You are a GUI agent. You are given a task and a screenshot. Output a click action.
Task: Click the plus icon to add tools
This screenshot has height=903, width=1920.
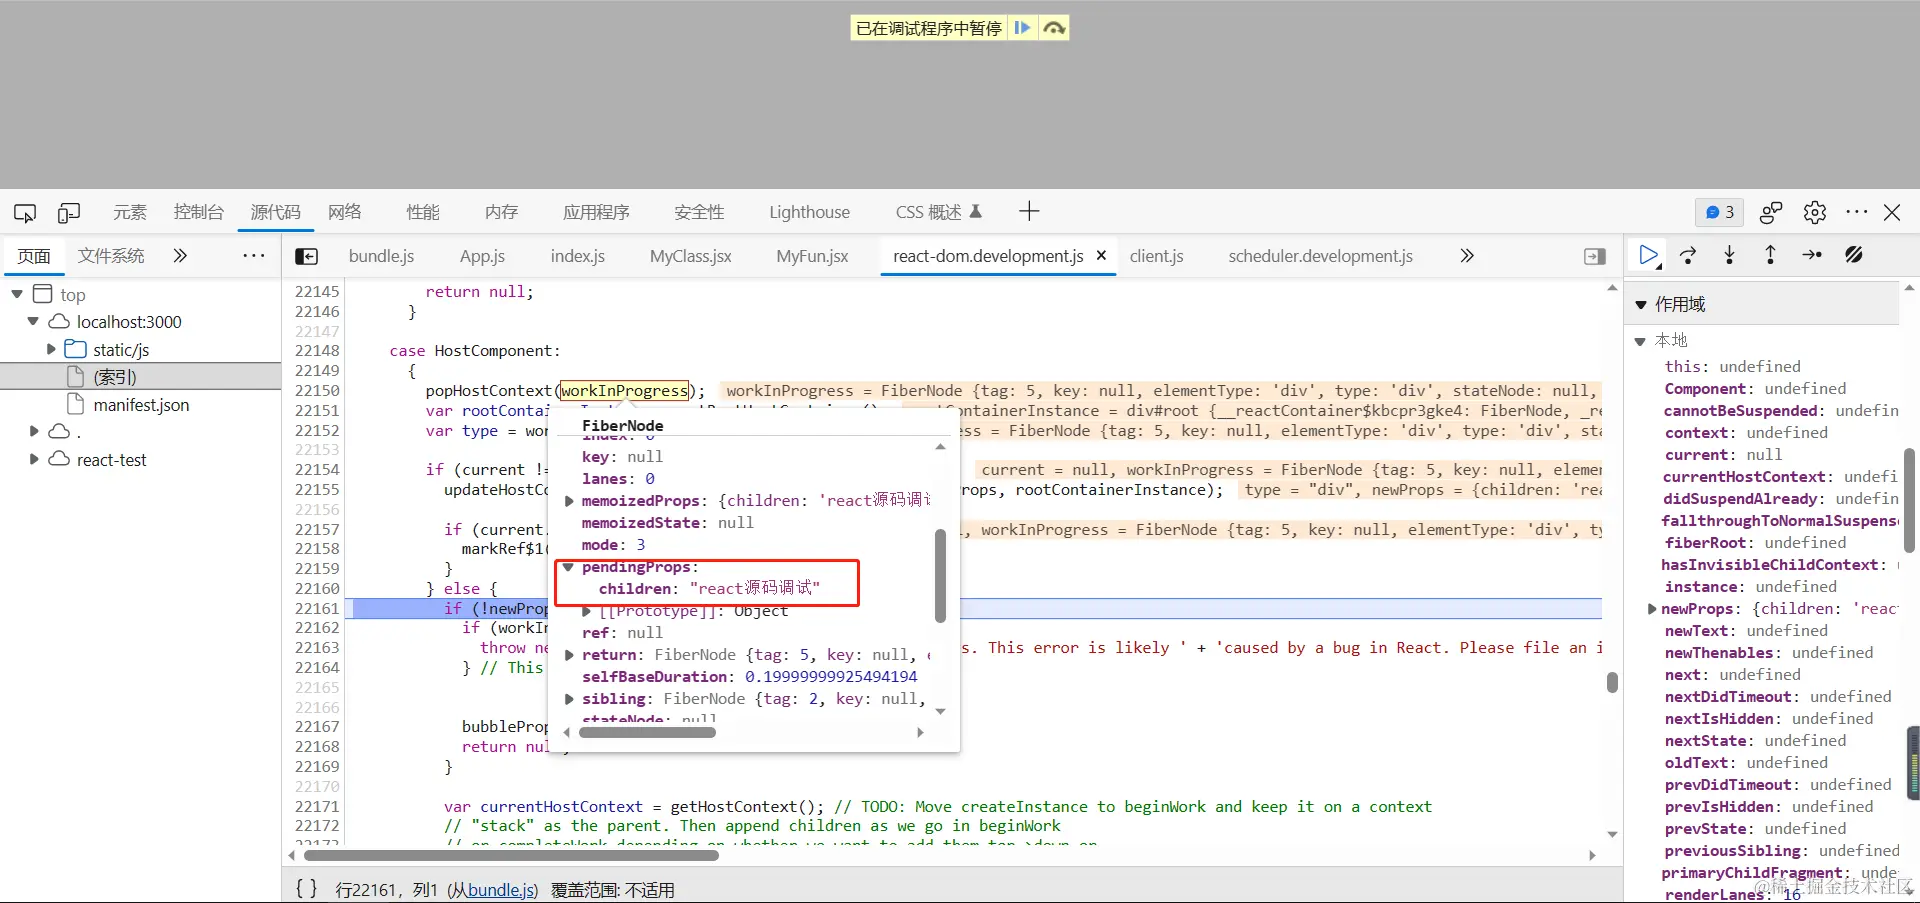click(x=1029, y=211)
